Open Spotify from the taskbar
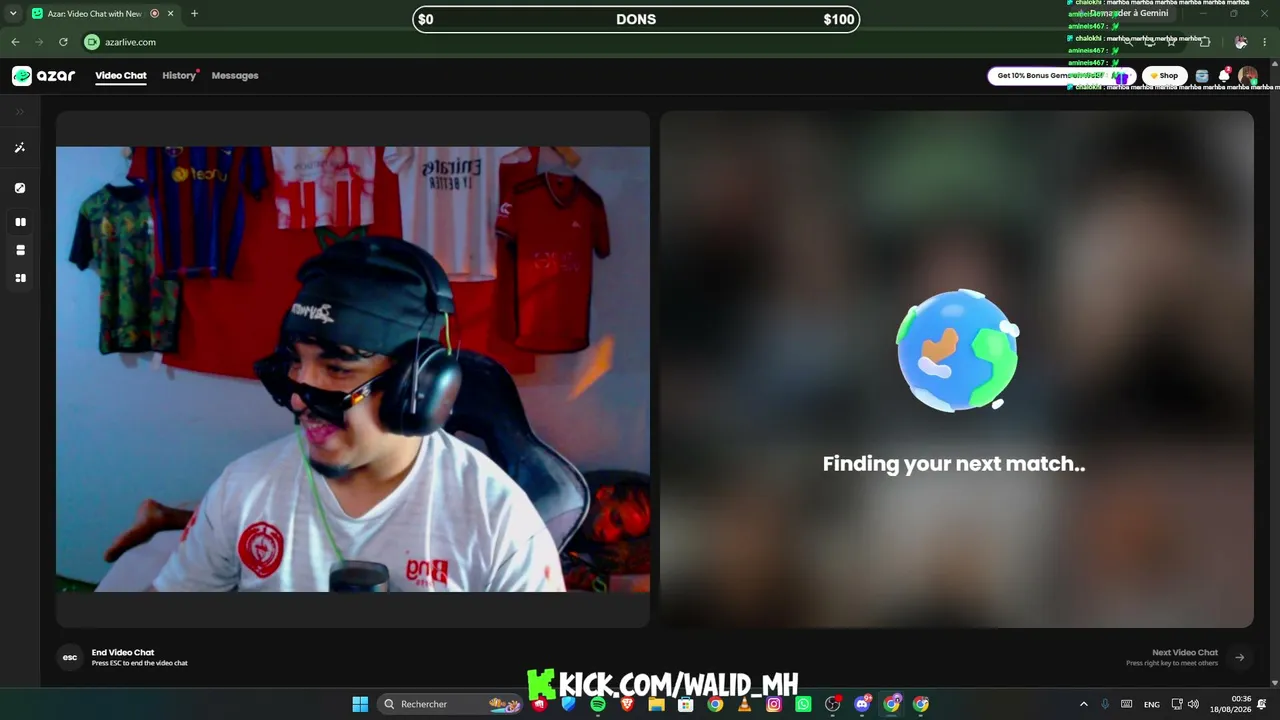Image resolution: width=1280 pixels, height=720 pixels. click(x=598, y=704)
